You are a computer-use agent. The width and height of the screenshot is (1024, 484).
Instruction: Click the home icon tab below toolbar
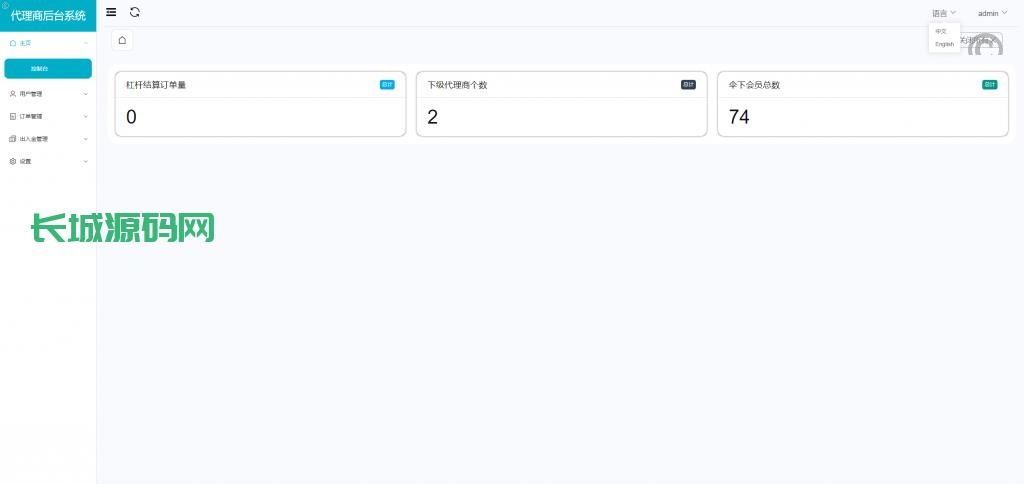pyautogui.click(x=122, y=40)
